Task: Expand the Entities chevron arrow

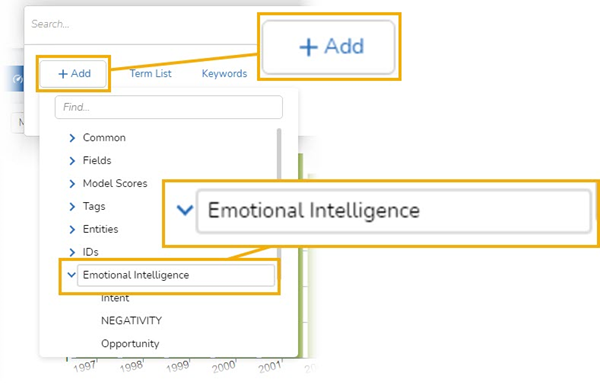Action: click(x=72, y=229)
